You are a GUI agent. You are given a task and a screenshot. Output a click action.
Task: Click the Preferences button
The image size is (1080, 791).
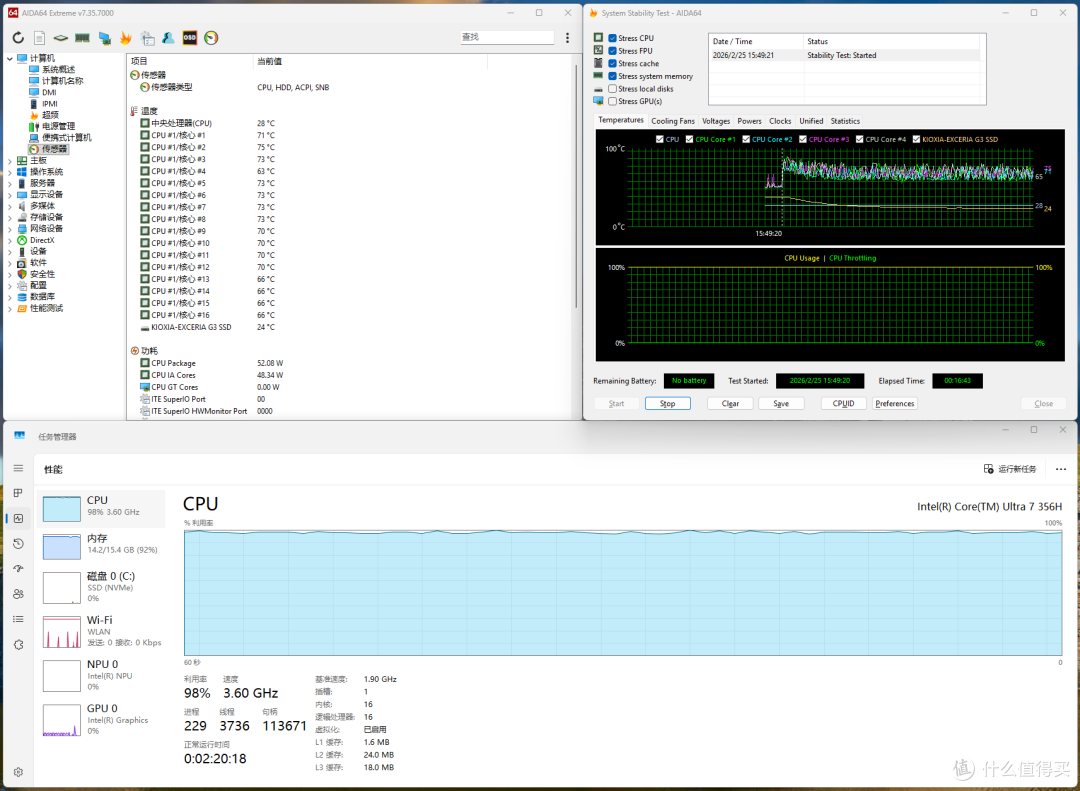tap(895, 404)
